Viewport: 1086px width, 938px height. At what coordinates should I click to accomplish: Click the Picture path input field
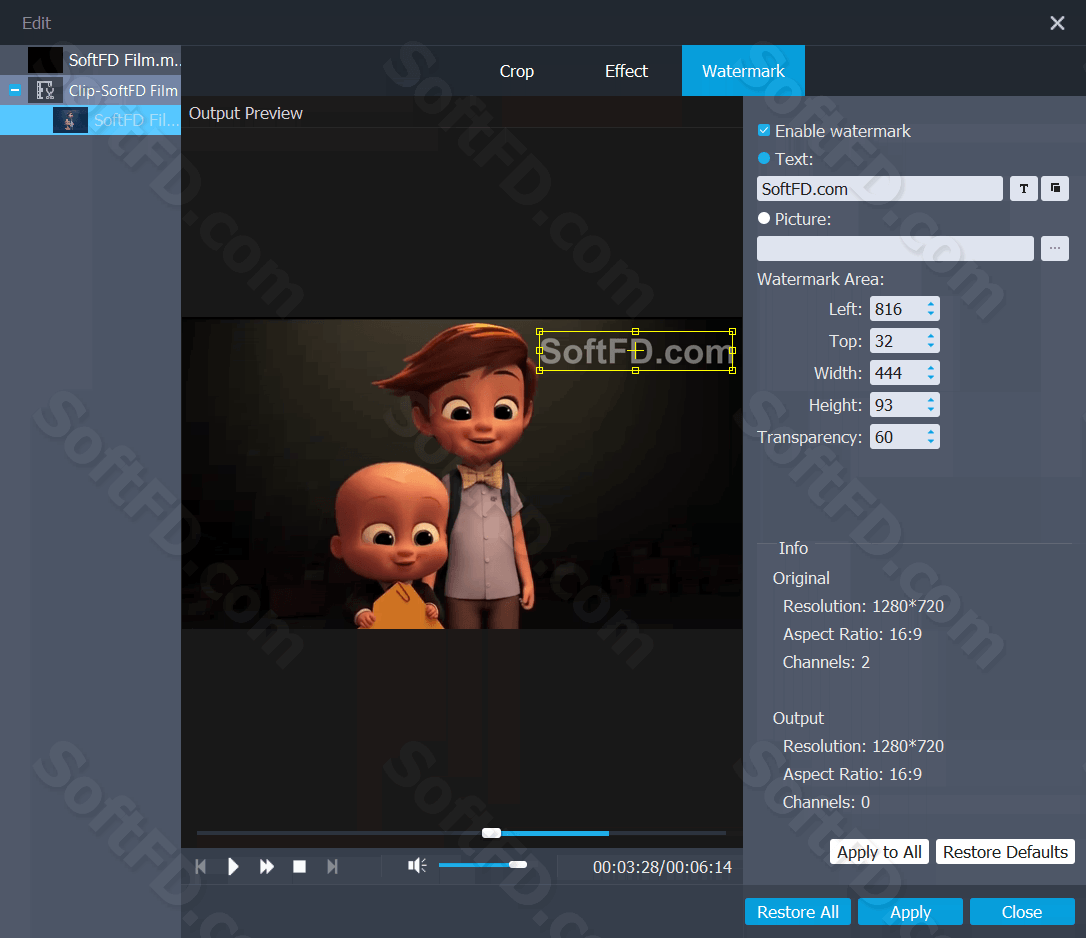(x=895, y=248)
